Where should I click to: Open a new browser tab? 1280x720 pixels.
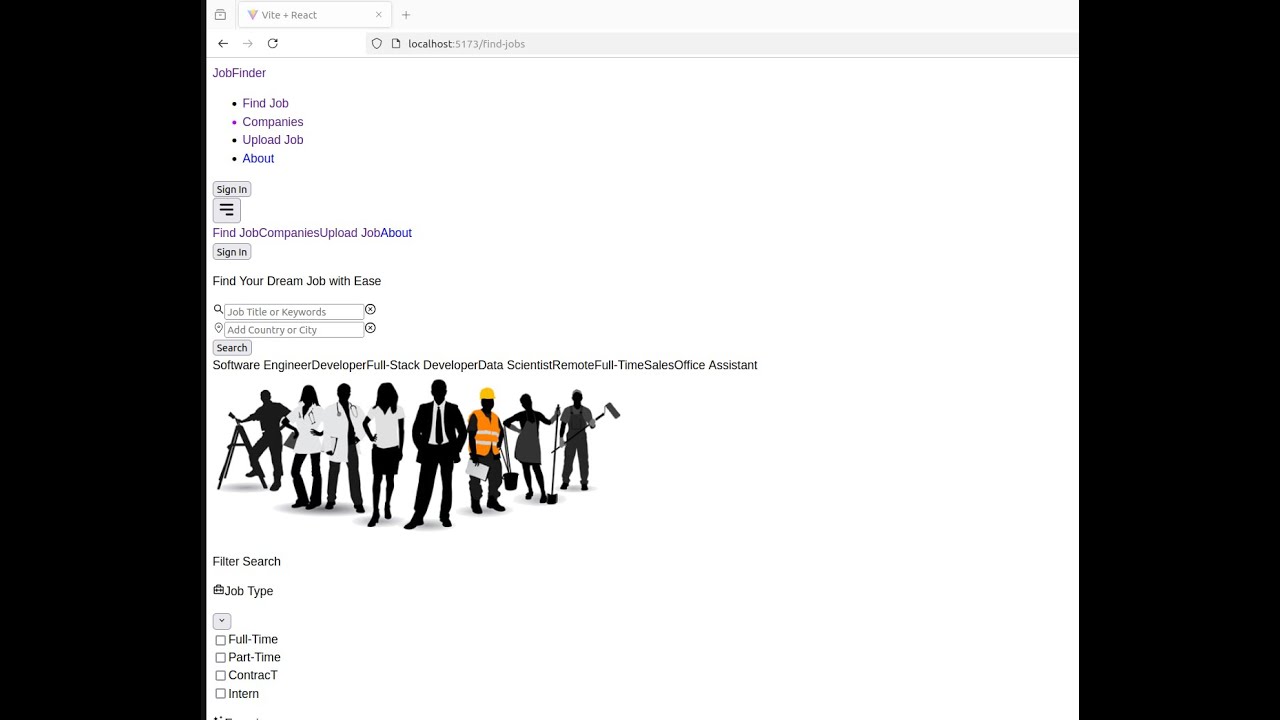click(406, 15)
